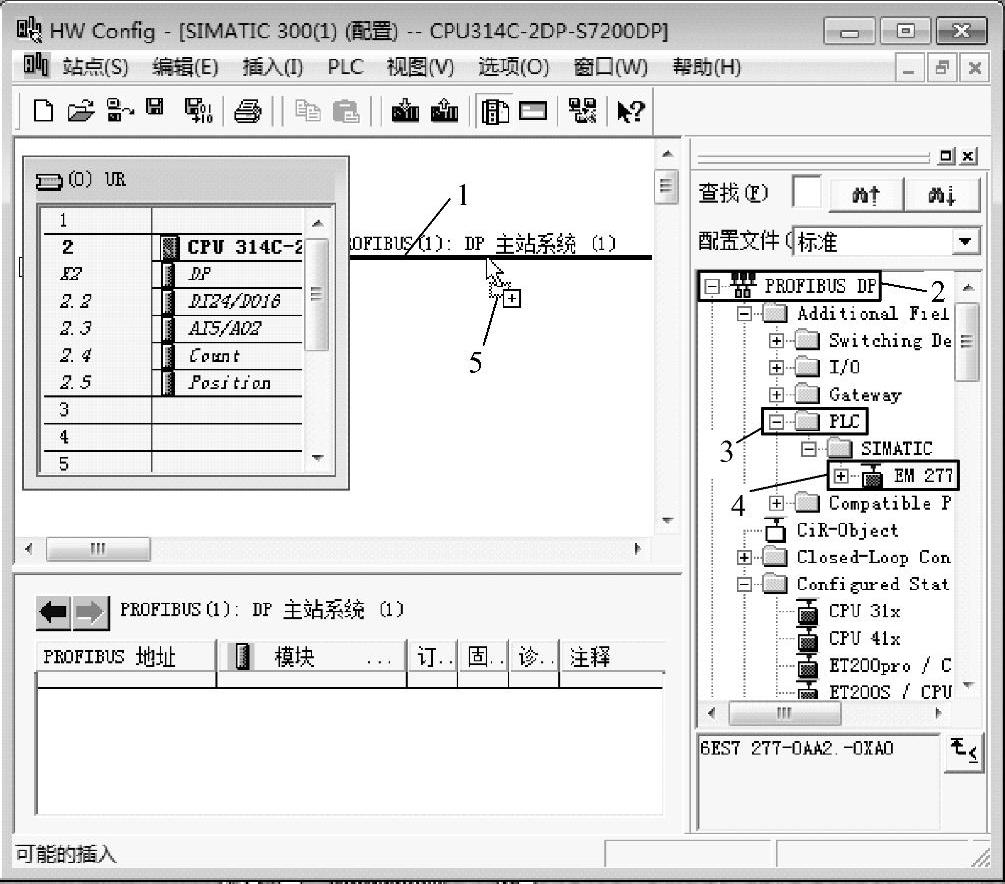Select the Position submodule row
1005x884 pixels.
172,382
